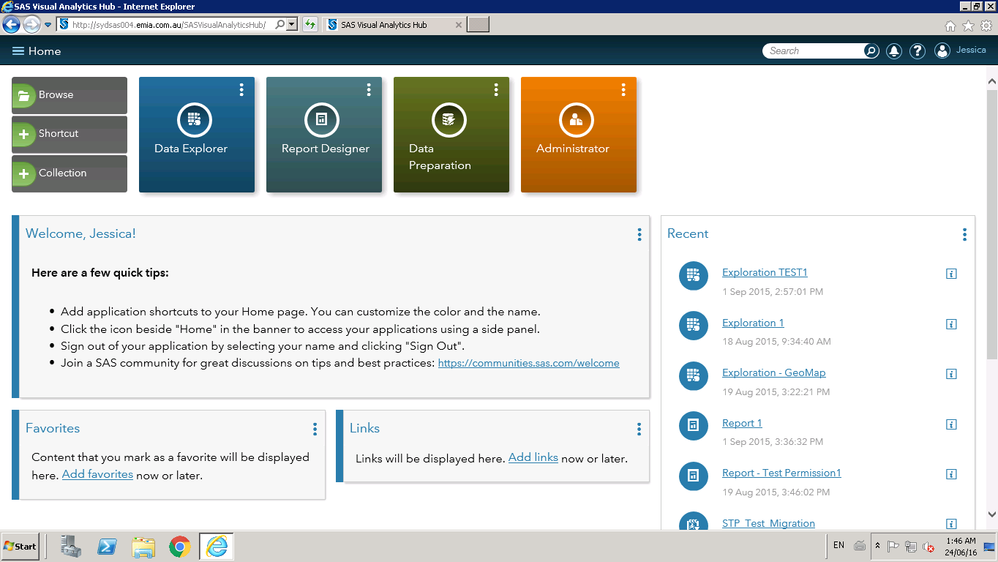Launch the Administrator tile
Image resolution: width=998 pixels, height=562 pixels.
[x=579, y=134]
